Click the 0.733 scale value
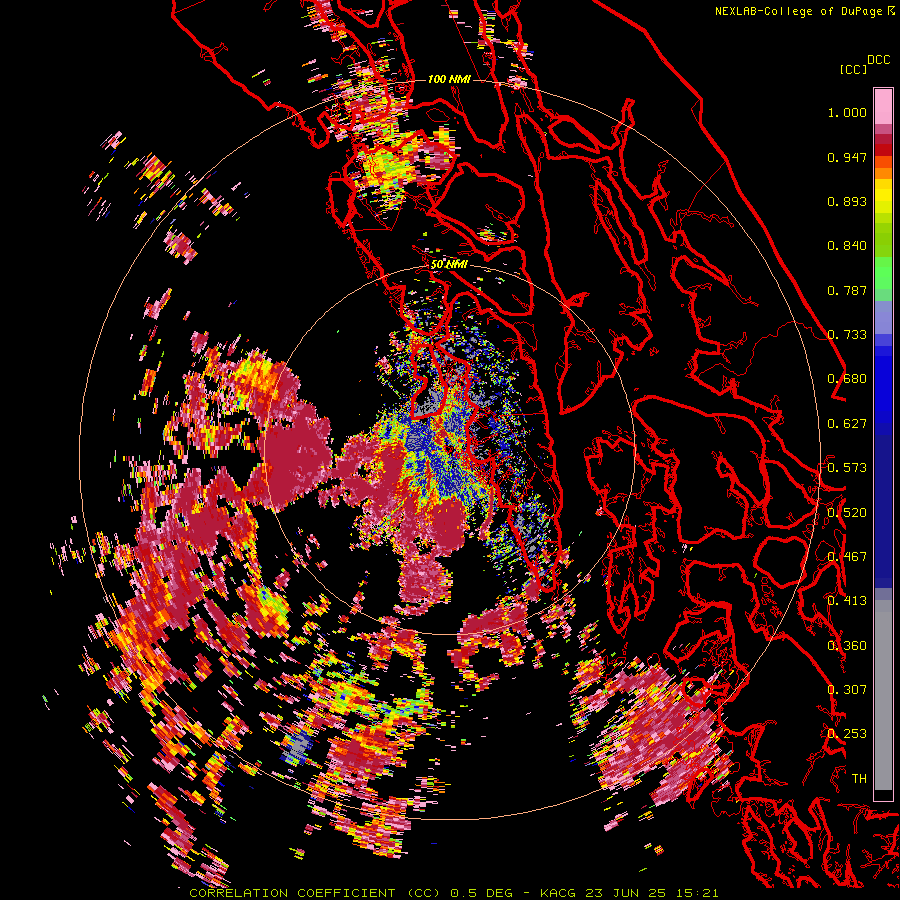The width and height of the screenshot is (900, 900). (847, 335)
